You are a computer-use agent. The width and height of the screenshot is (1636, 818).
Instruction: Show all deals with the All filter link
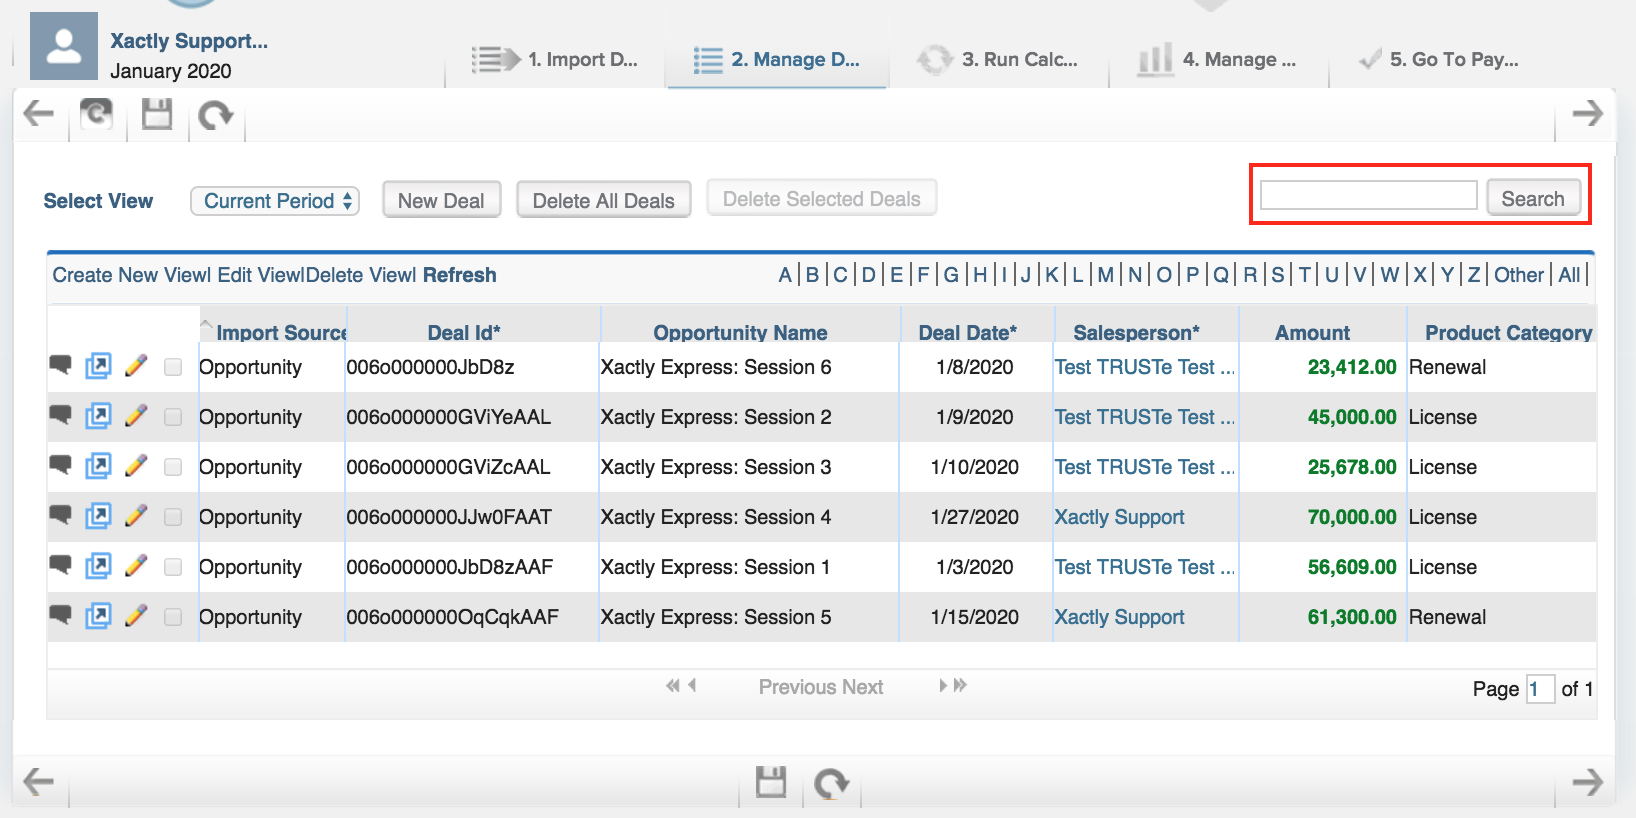(1569, 275)
